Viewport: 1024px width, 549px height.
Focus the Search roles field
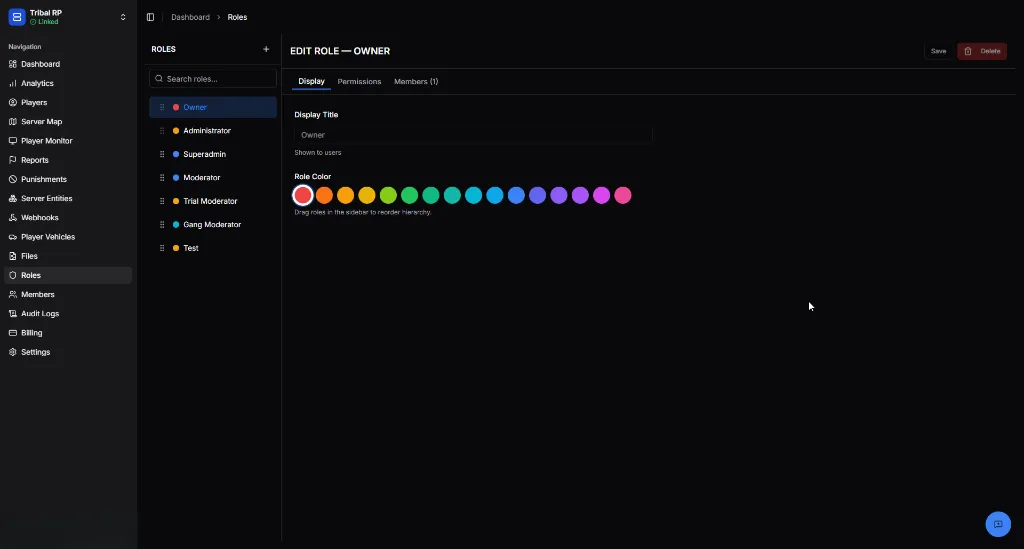[x=213, y=78]
